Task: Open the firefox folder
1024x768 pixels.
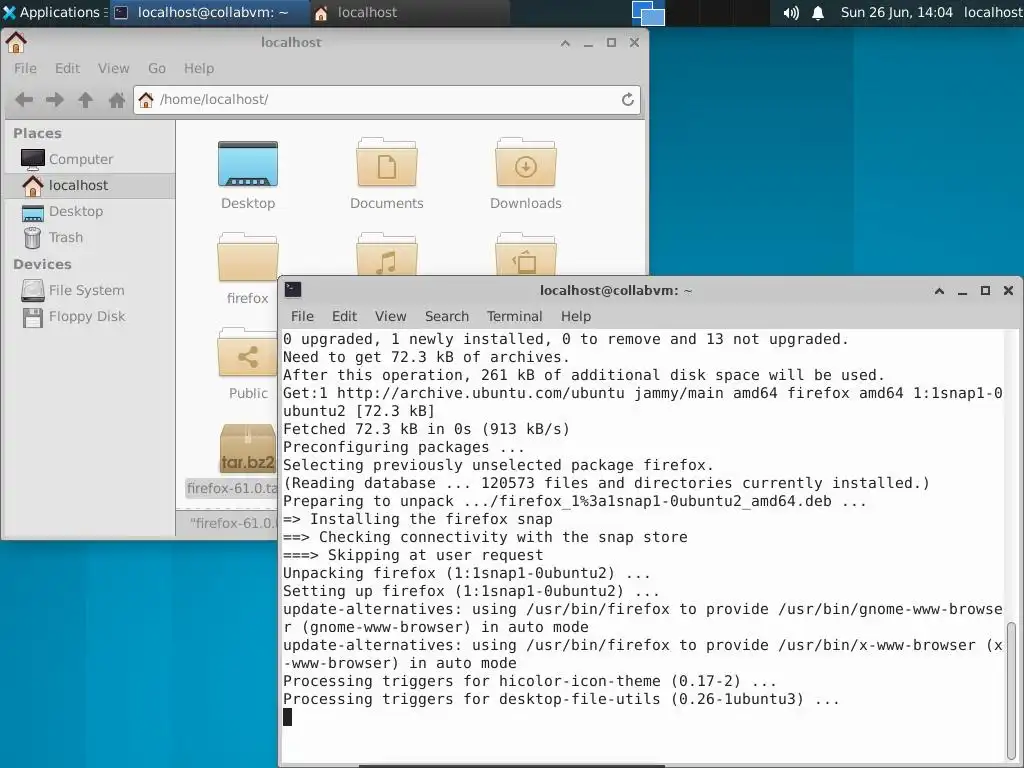Action: 248,257
